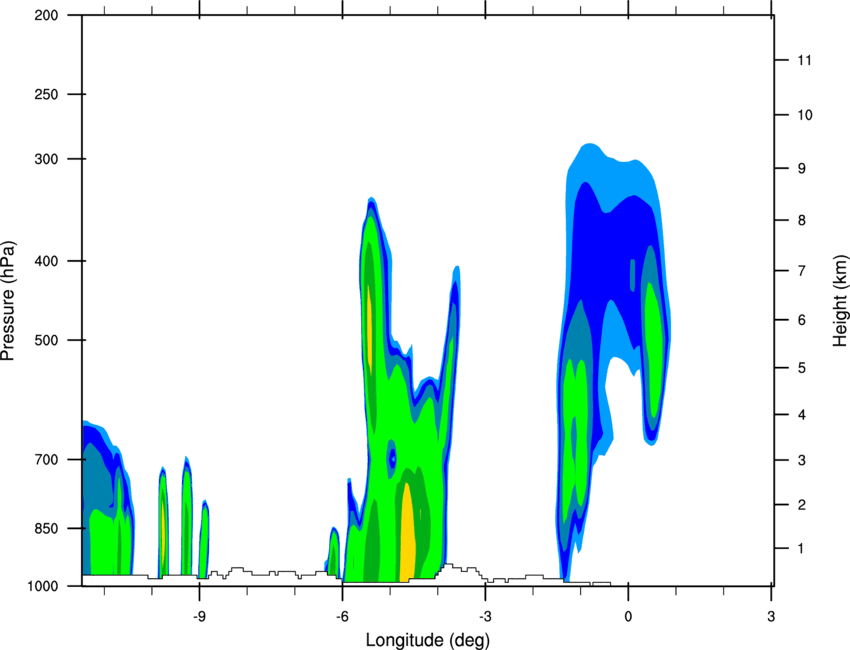Click the 500 pressure tick label

(x=46, y=340)
